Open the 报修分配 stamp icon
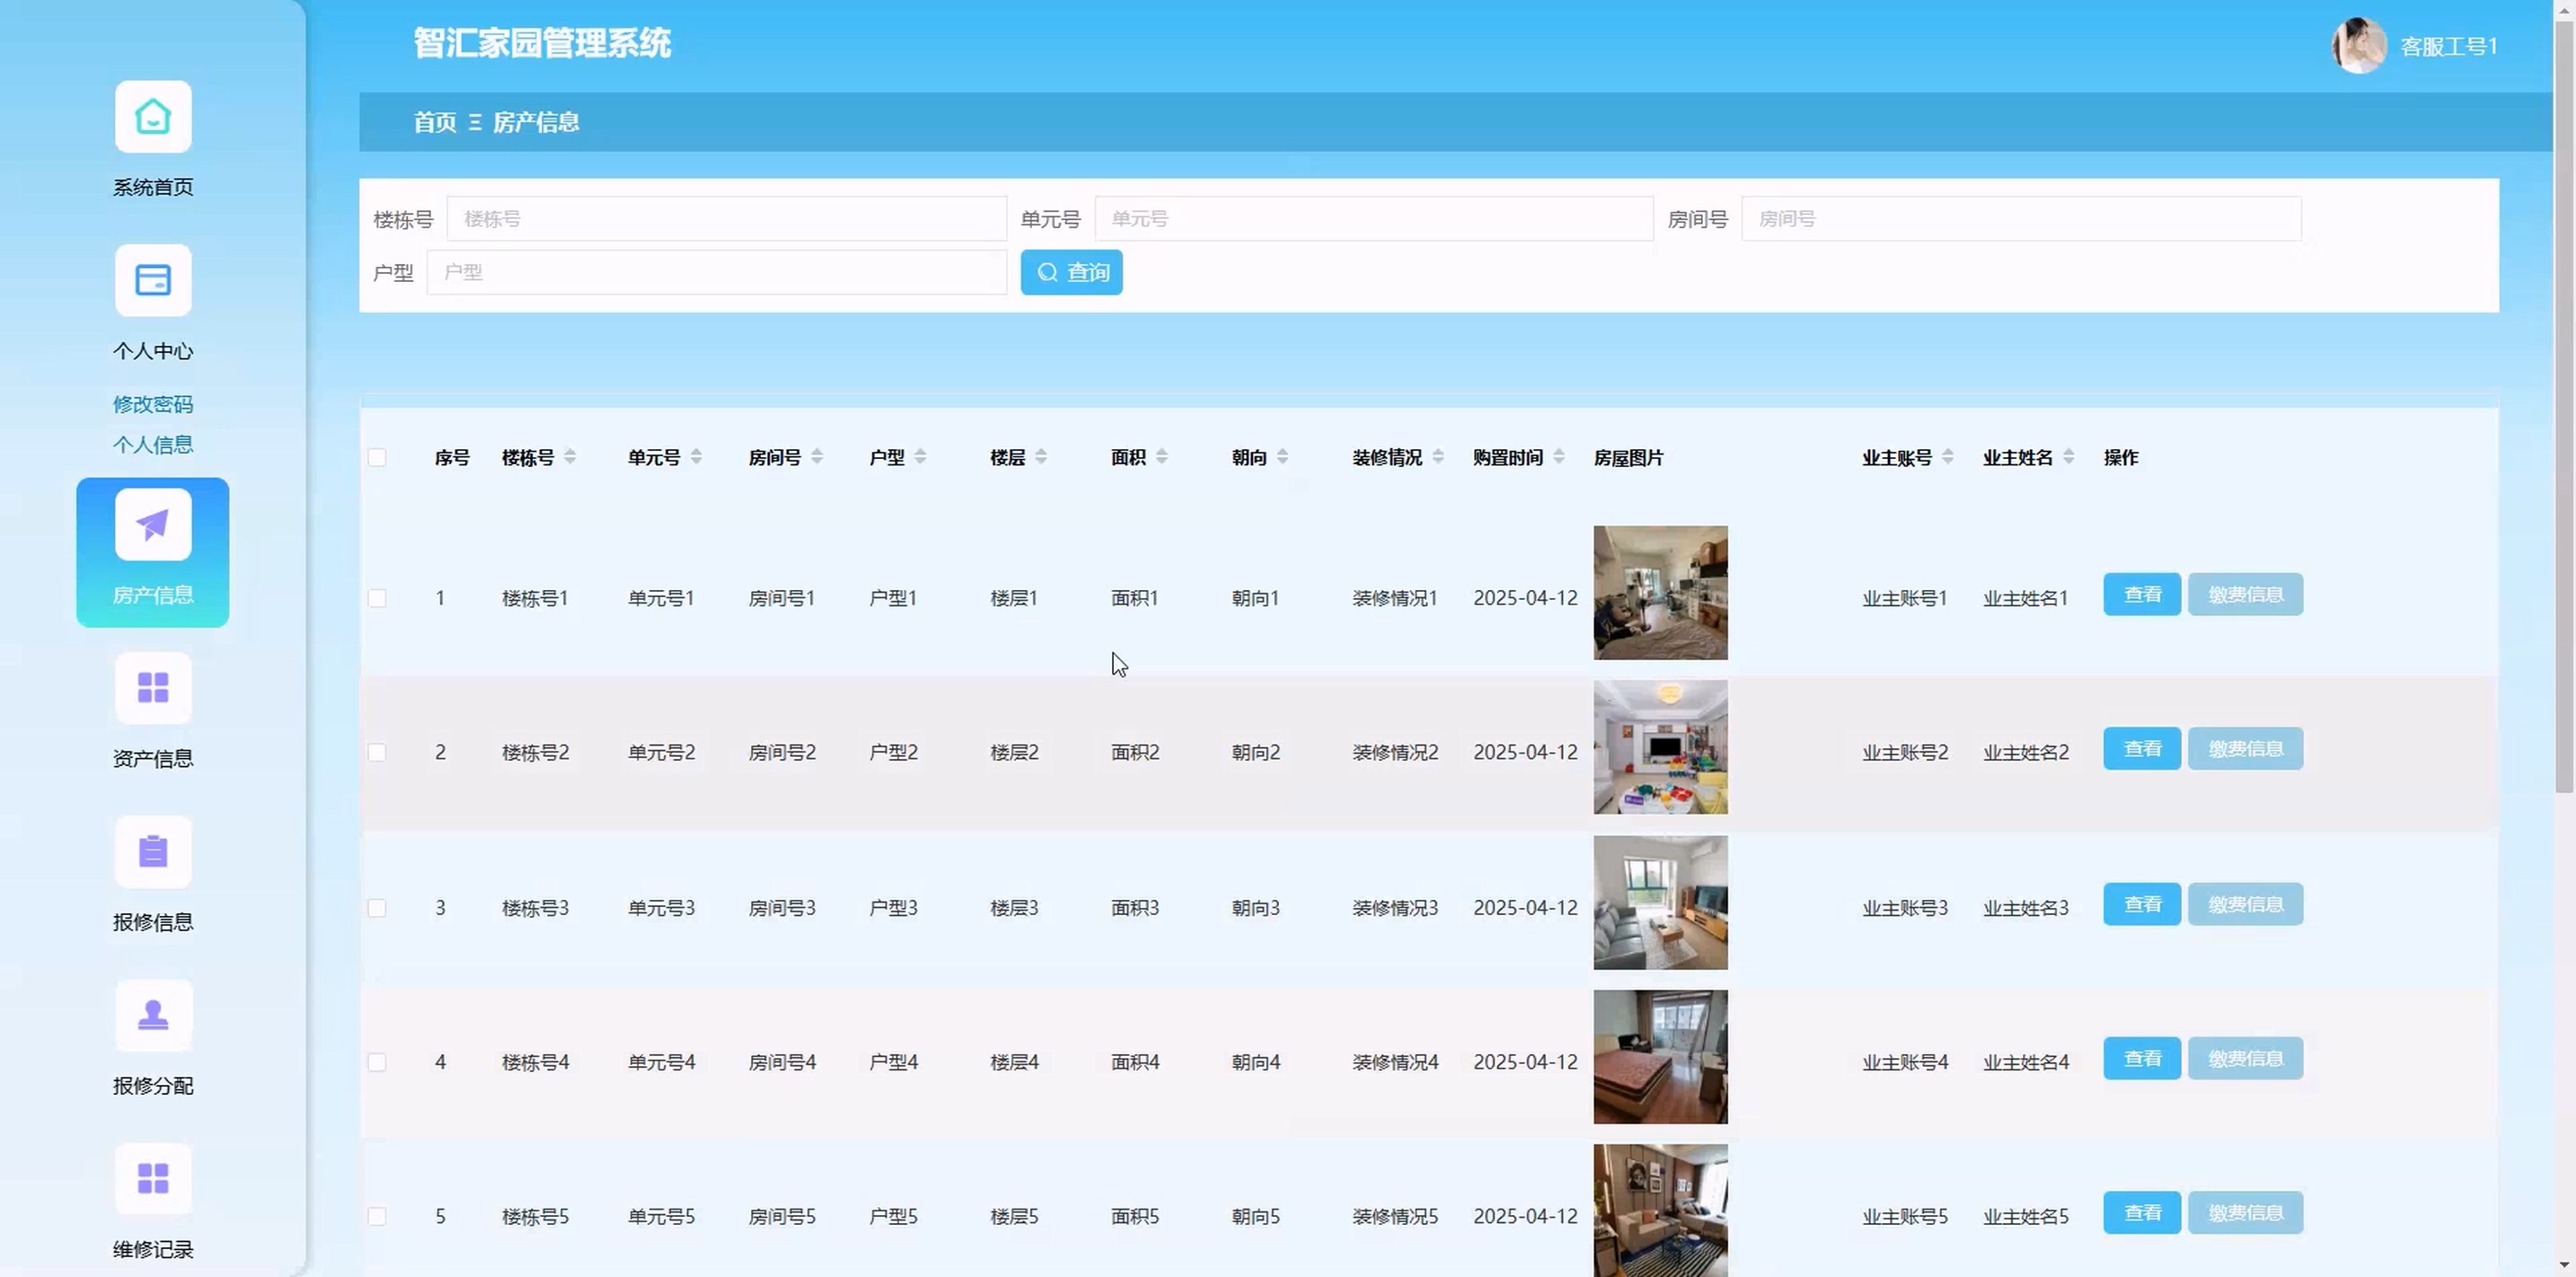The height and width of the screenshot is (1277, 2576). click(x=152, y=1015)
